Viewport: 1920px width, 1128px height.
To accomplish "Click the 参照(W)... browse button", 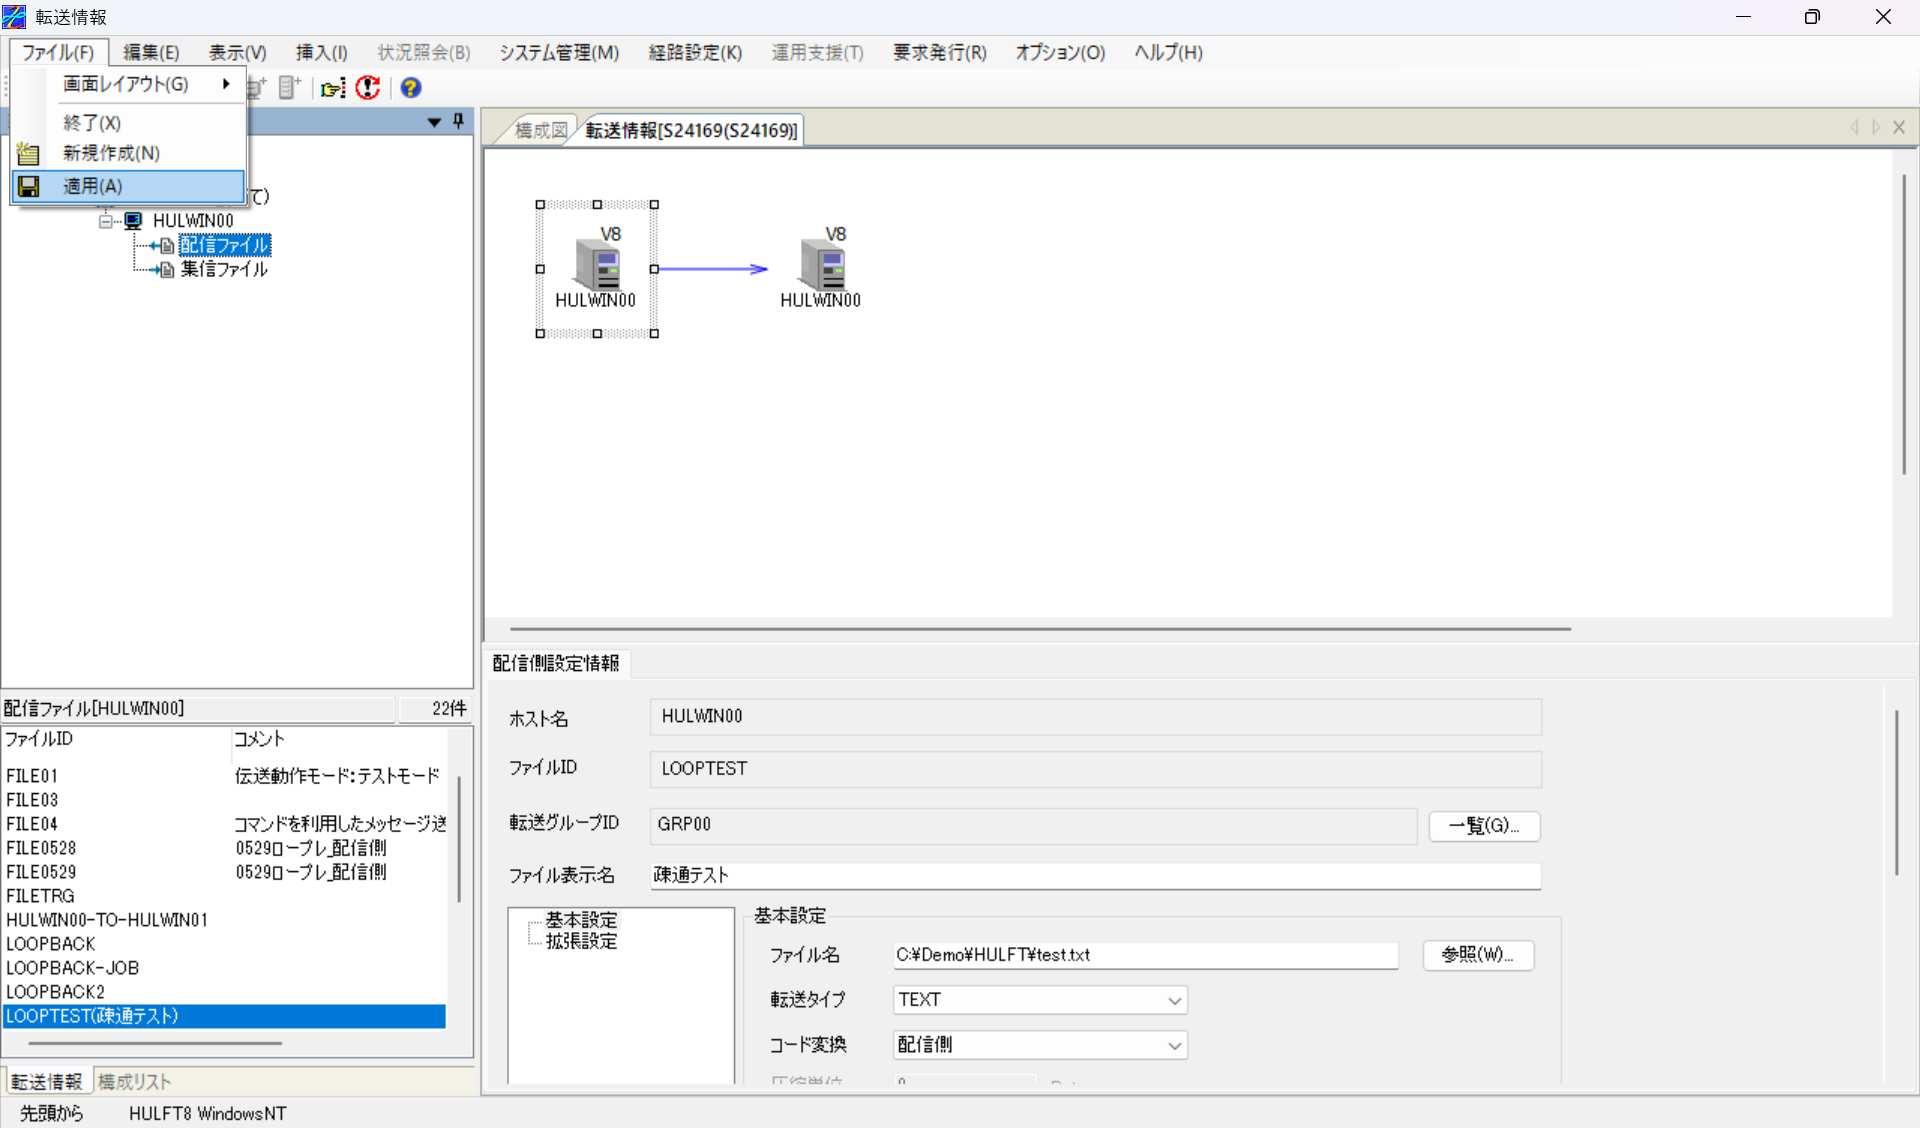I will click(x=1477, y=955).
